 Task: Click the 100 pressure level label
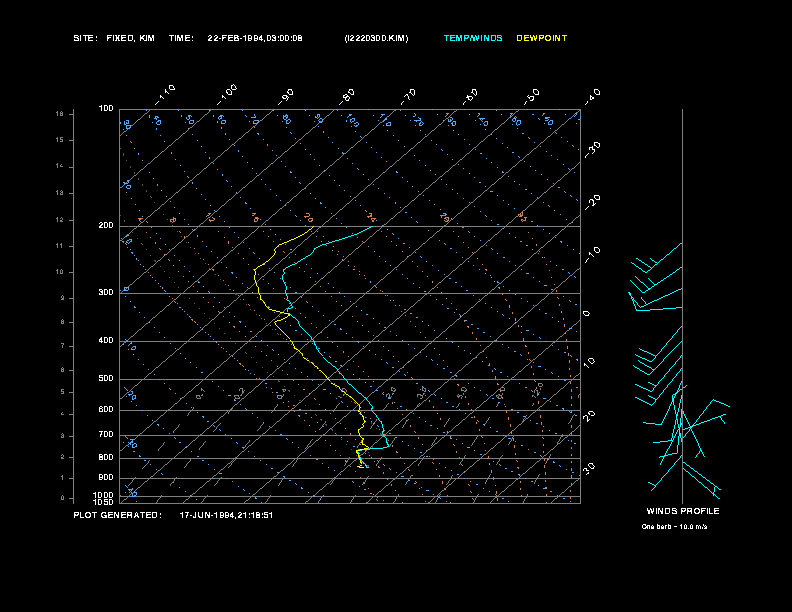click(106, 109)
